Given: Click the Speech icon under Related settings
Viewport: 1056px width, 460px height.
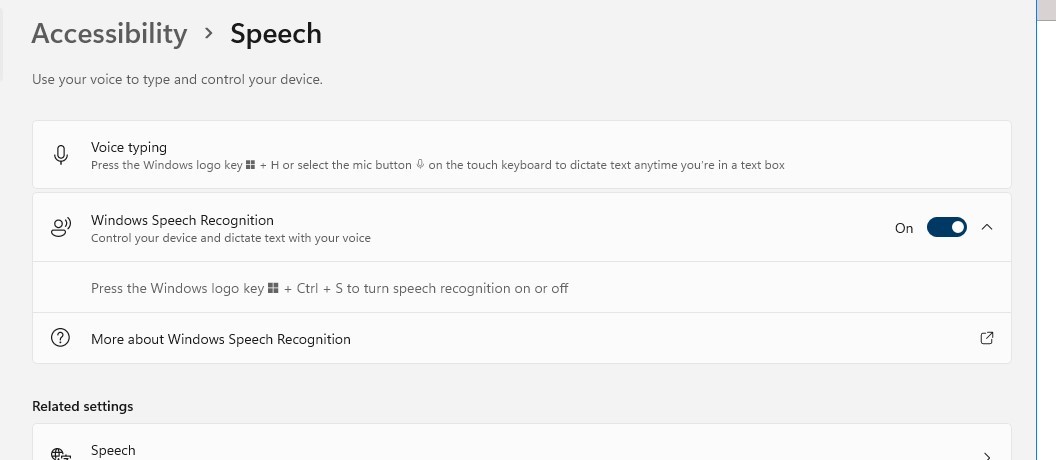Looking at the screenshot, I should [x=61, y=454].
